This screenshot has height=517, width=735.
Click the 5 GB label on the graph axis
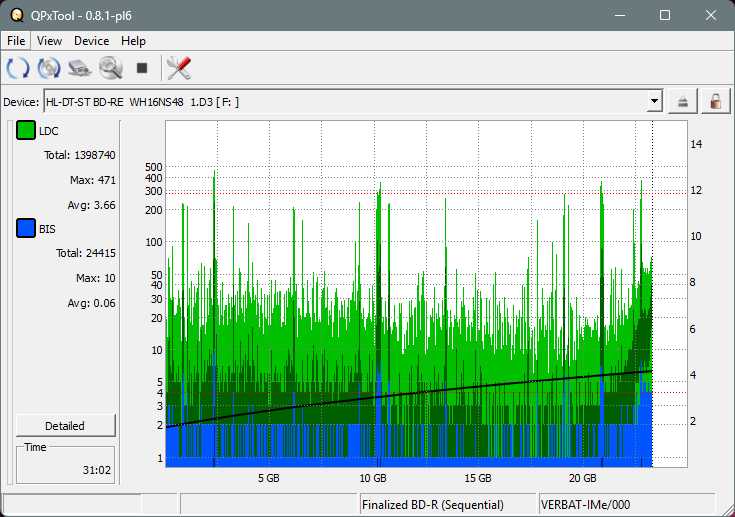tap(269, 478)
